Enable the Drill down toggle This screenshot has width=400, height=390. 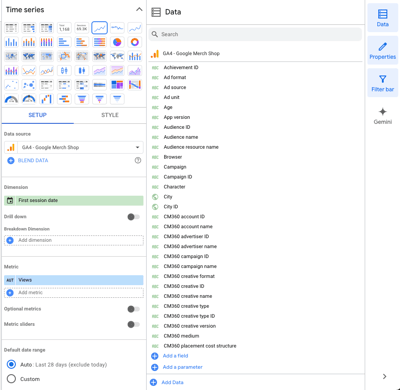134,217
